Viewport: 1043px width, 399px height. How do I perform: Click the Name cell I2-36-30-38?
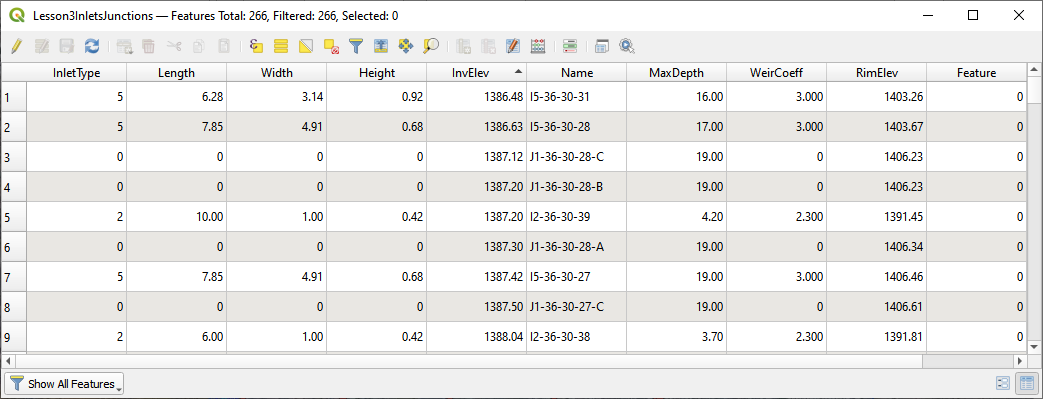pos(577,337)
